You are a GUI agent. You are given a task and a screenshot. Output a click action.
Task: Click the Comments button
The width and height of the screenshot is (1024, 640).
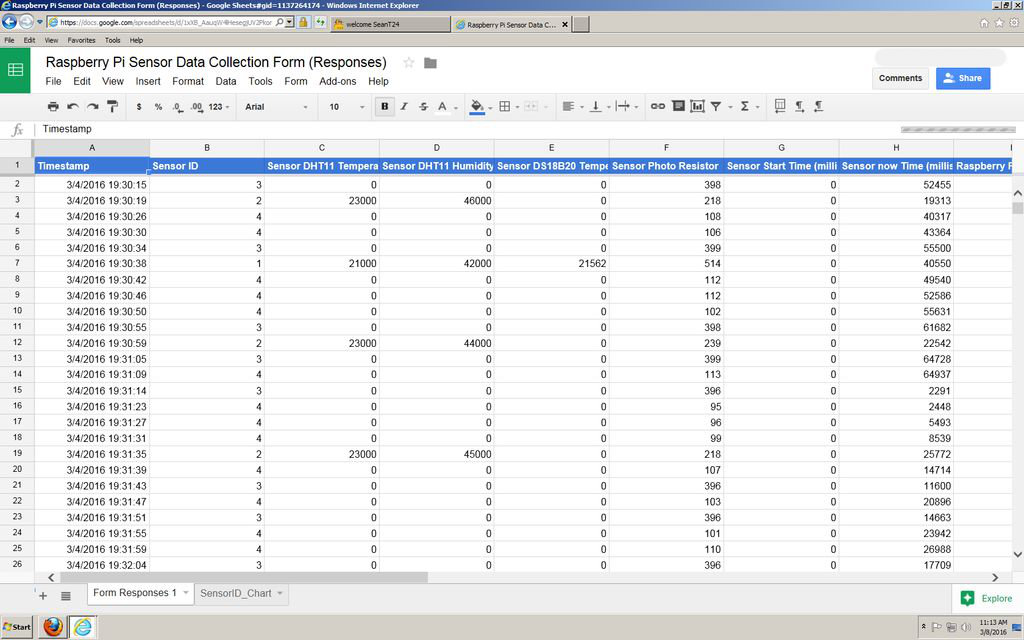[901, 78]
